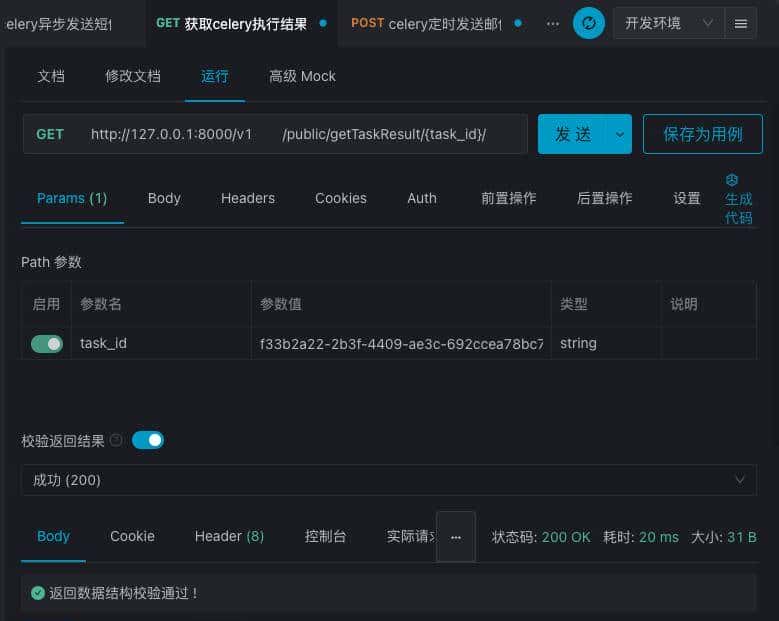Open the response Header (8) tab
779x621 pixels.
point(229,537)
